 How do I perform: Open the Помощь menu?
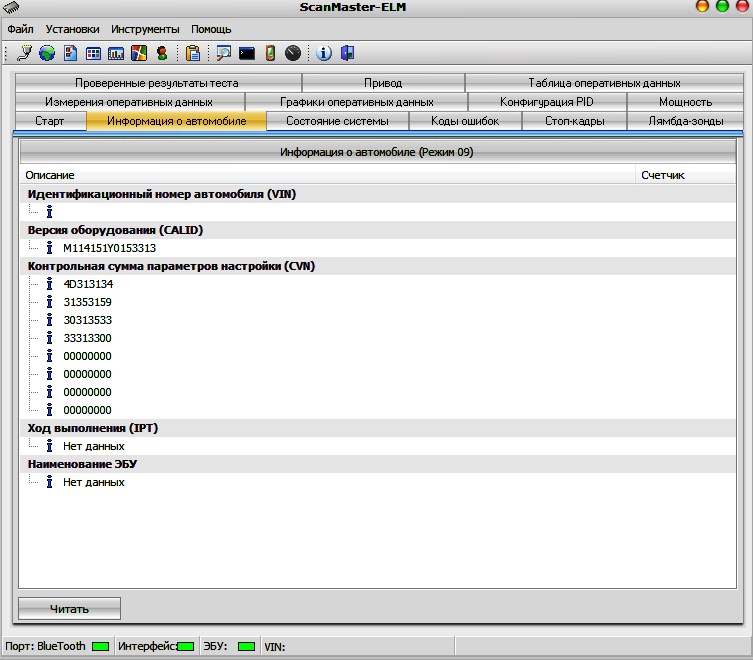211,29
